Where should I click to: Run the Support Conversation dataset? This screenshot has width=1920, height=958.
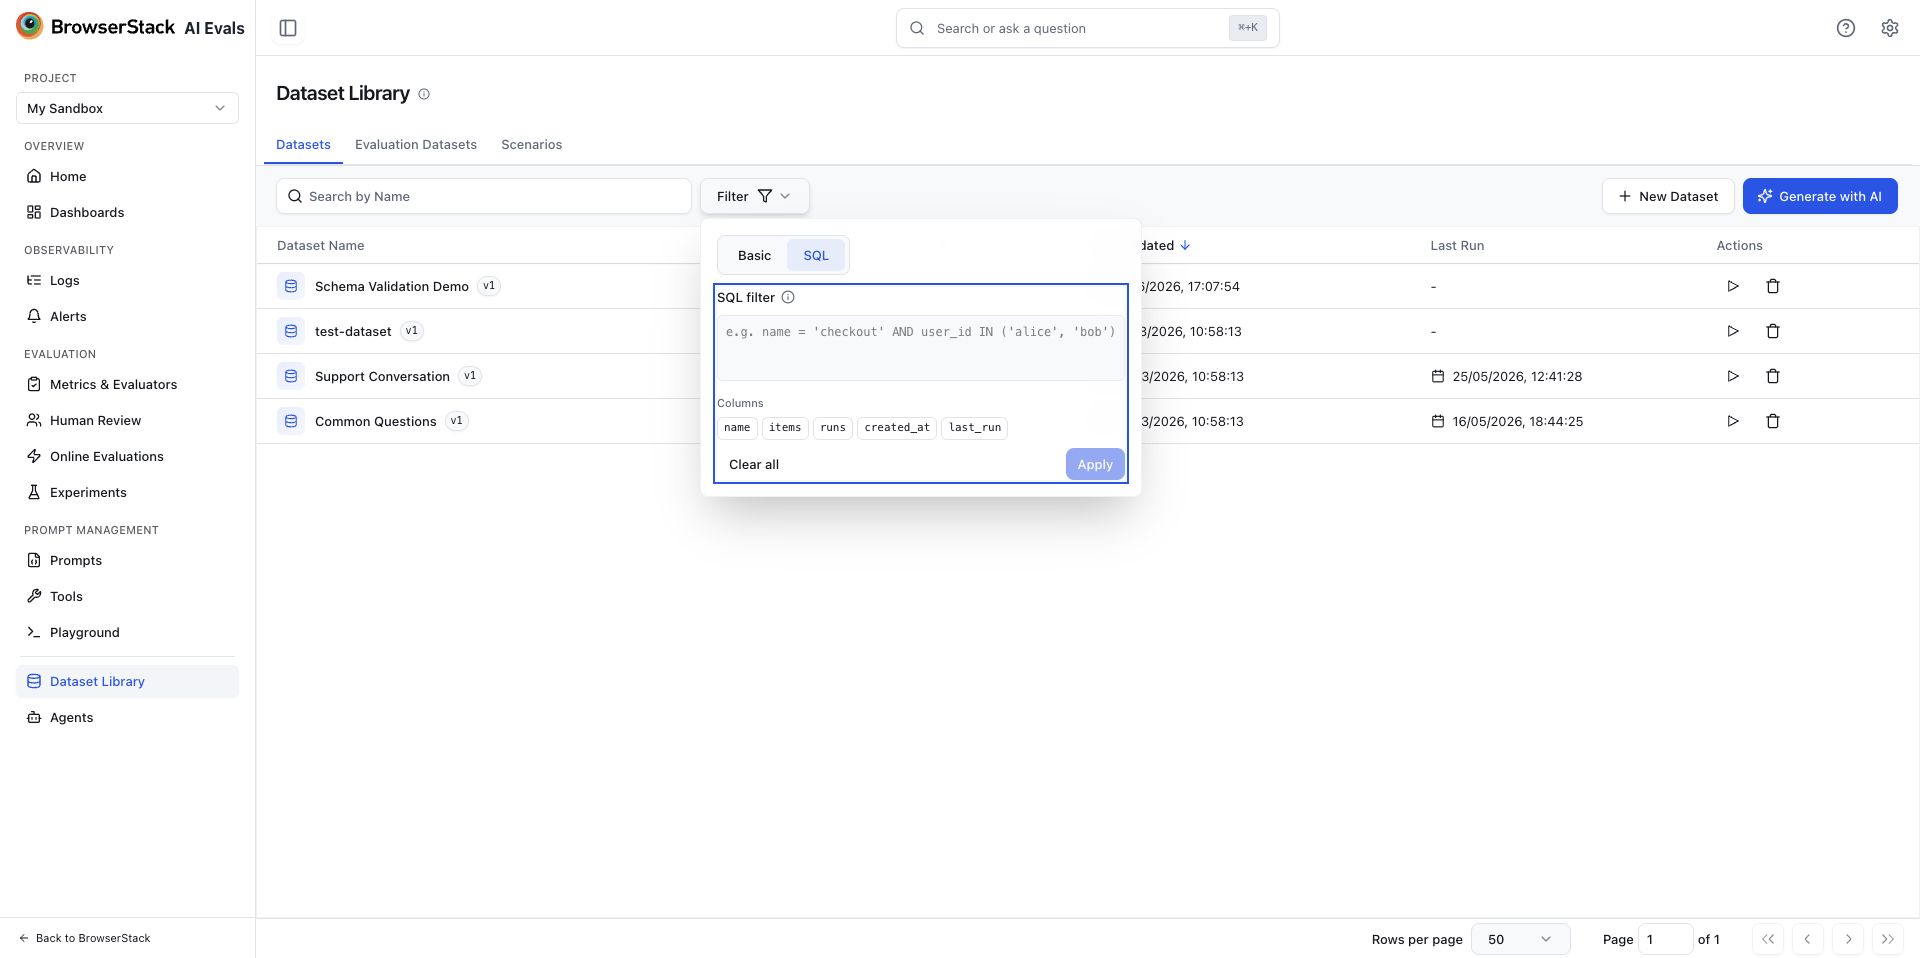(x=1733, y=376)
